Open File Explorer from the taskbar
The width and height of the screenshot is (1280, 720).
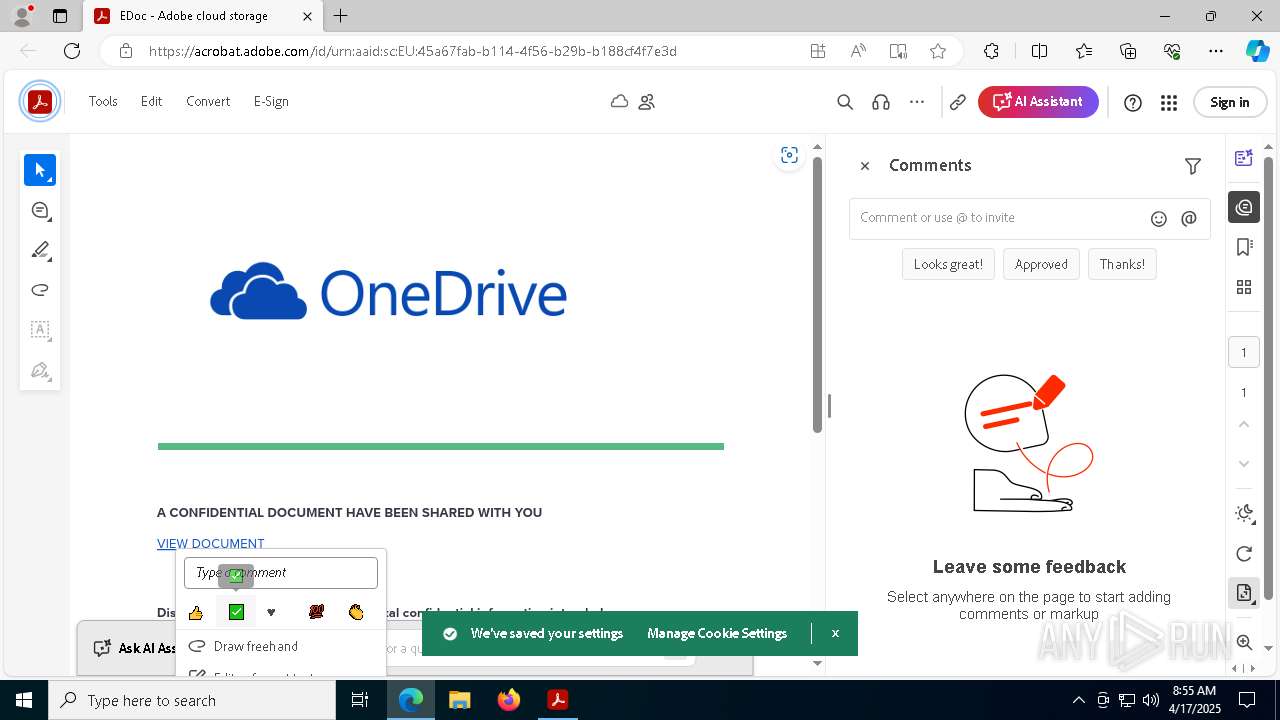coord(460,700)
